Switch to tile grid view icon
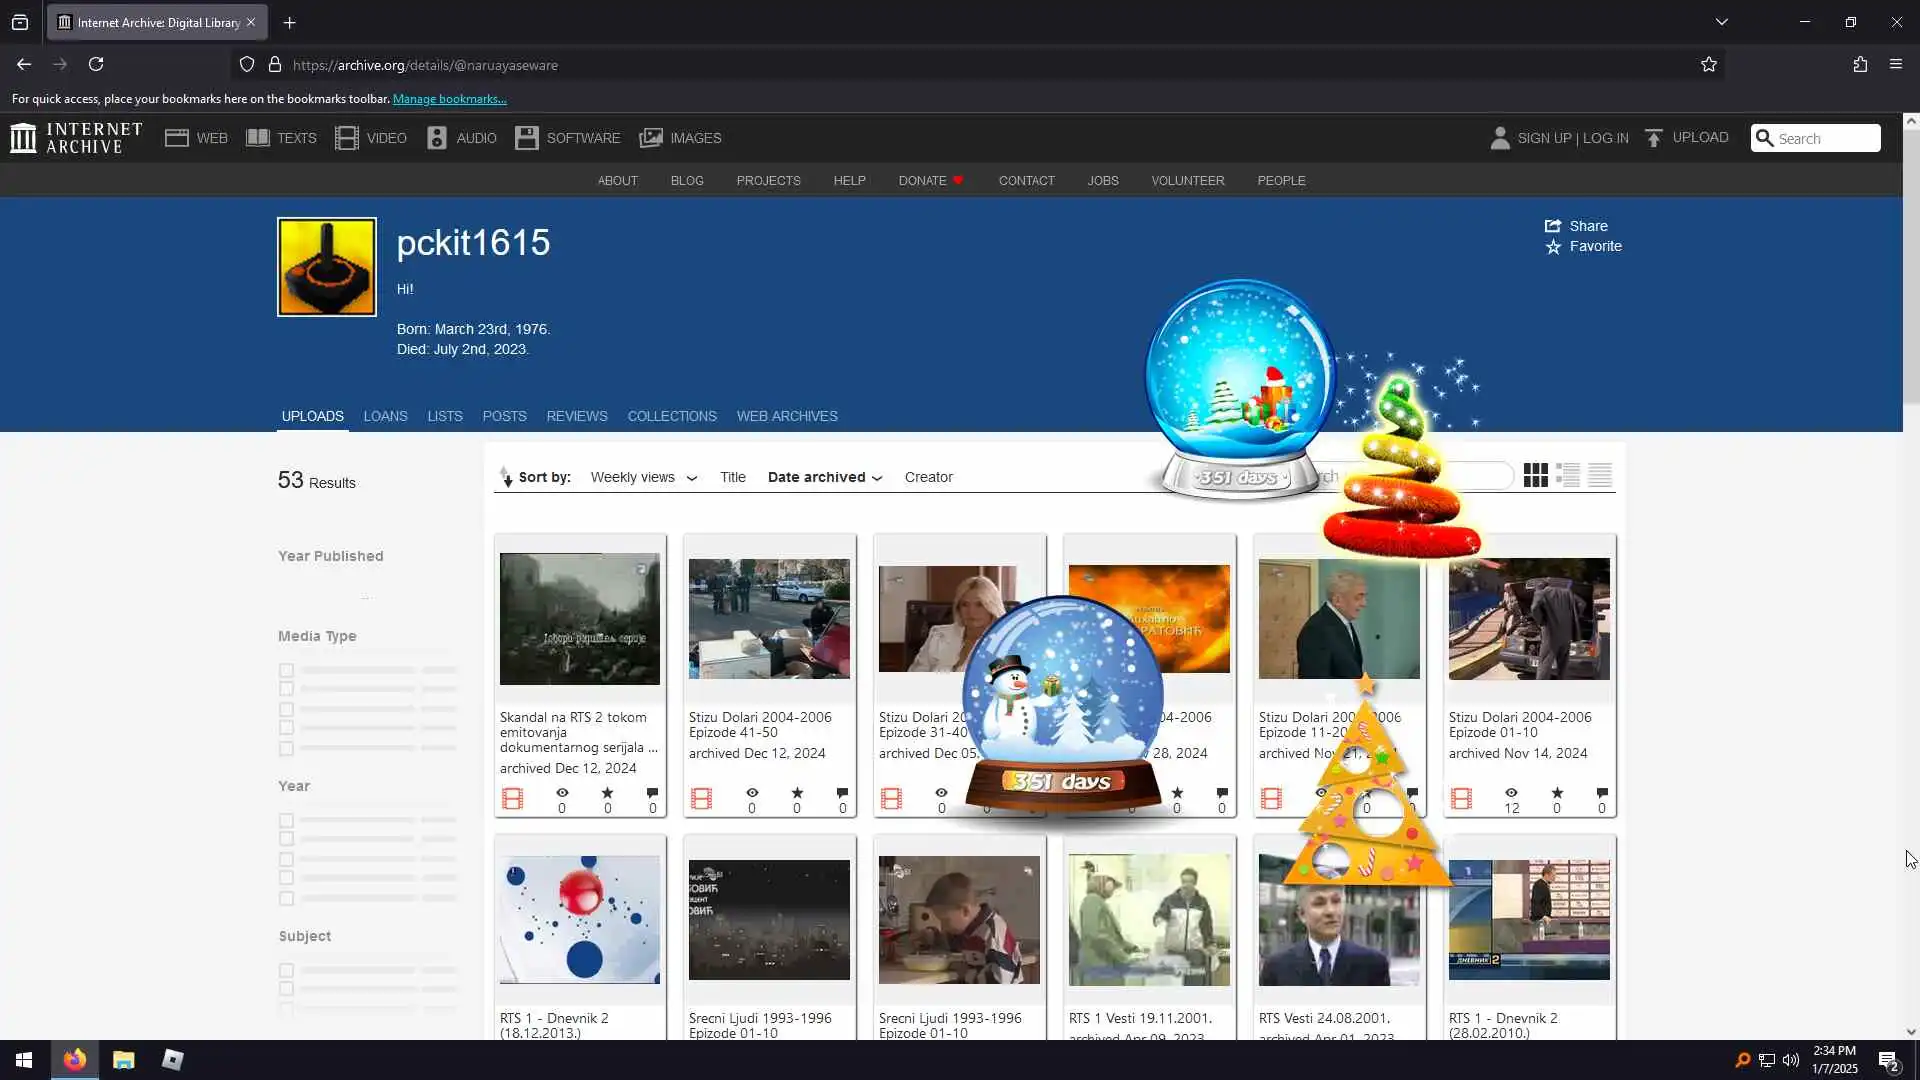The image size is (1920, 1080). click(x=1536, y=476)
